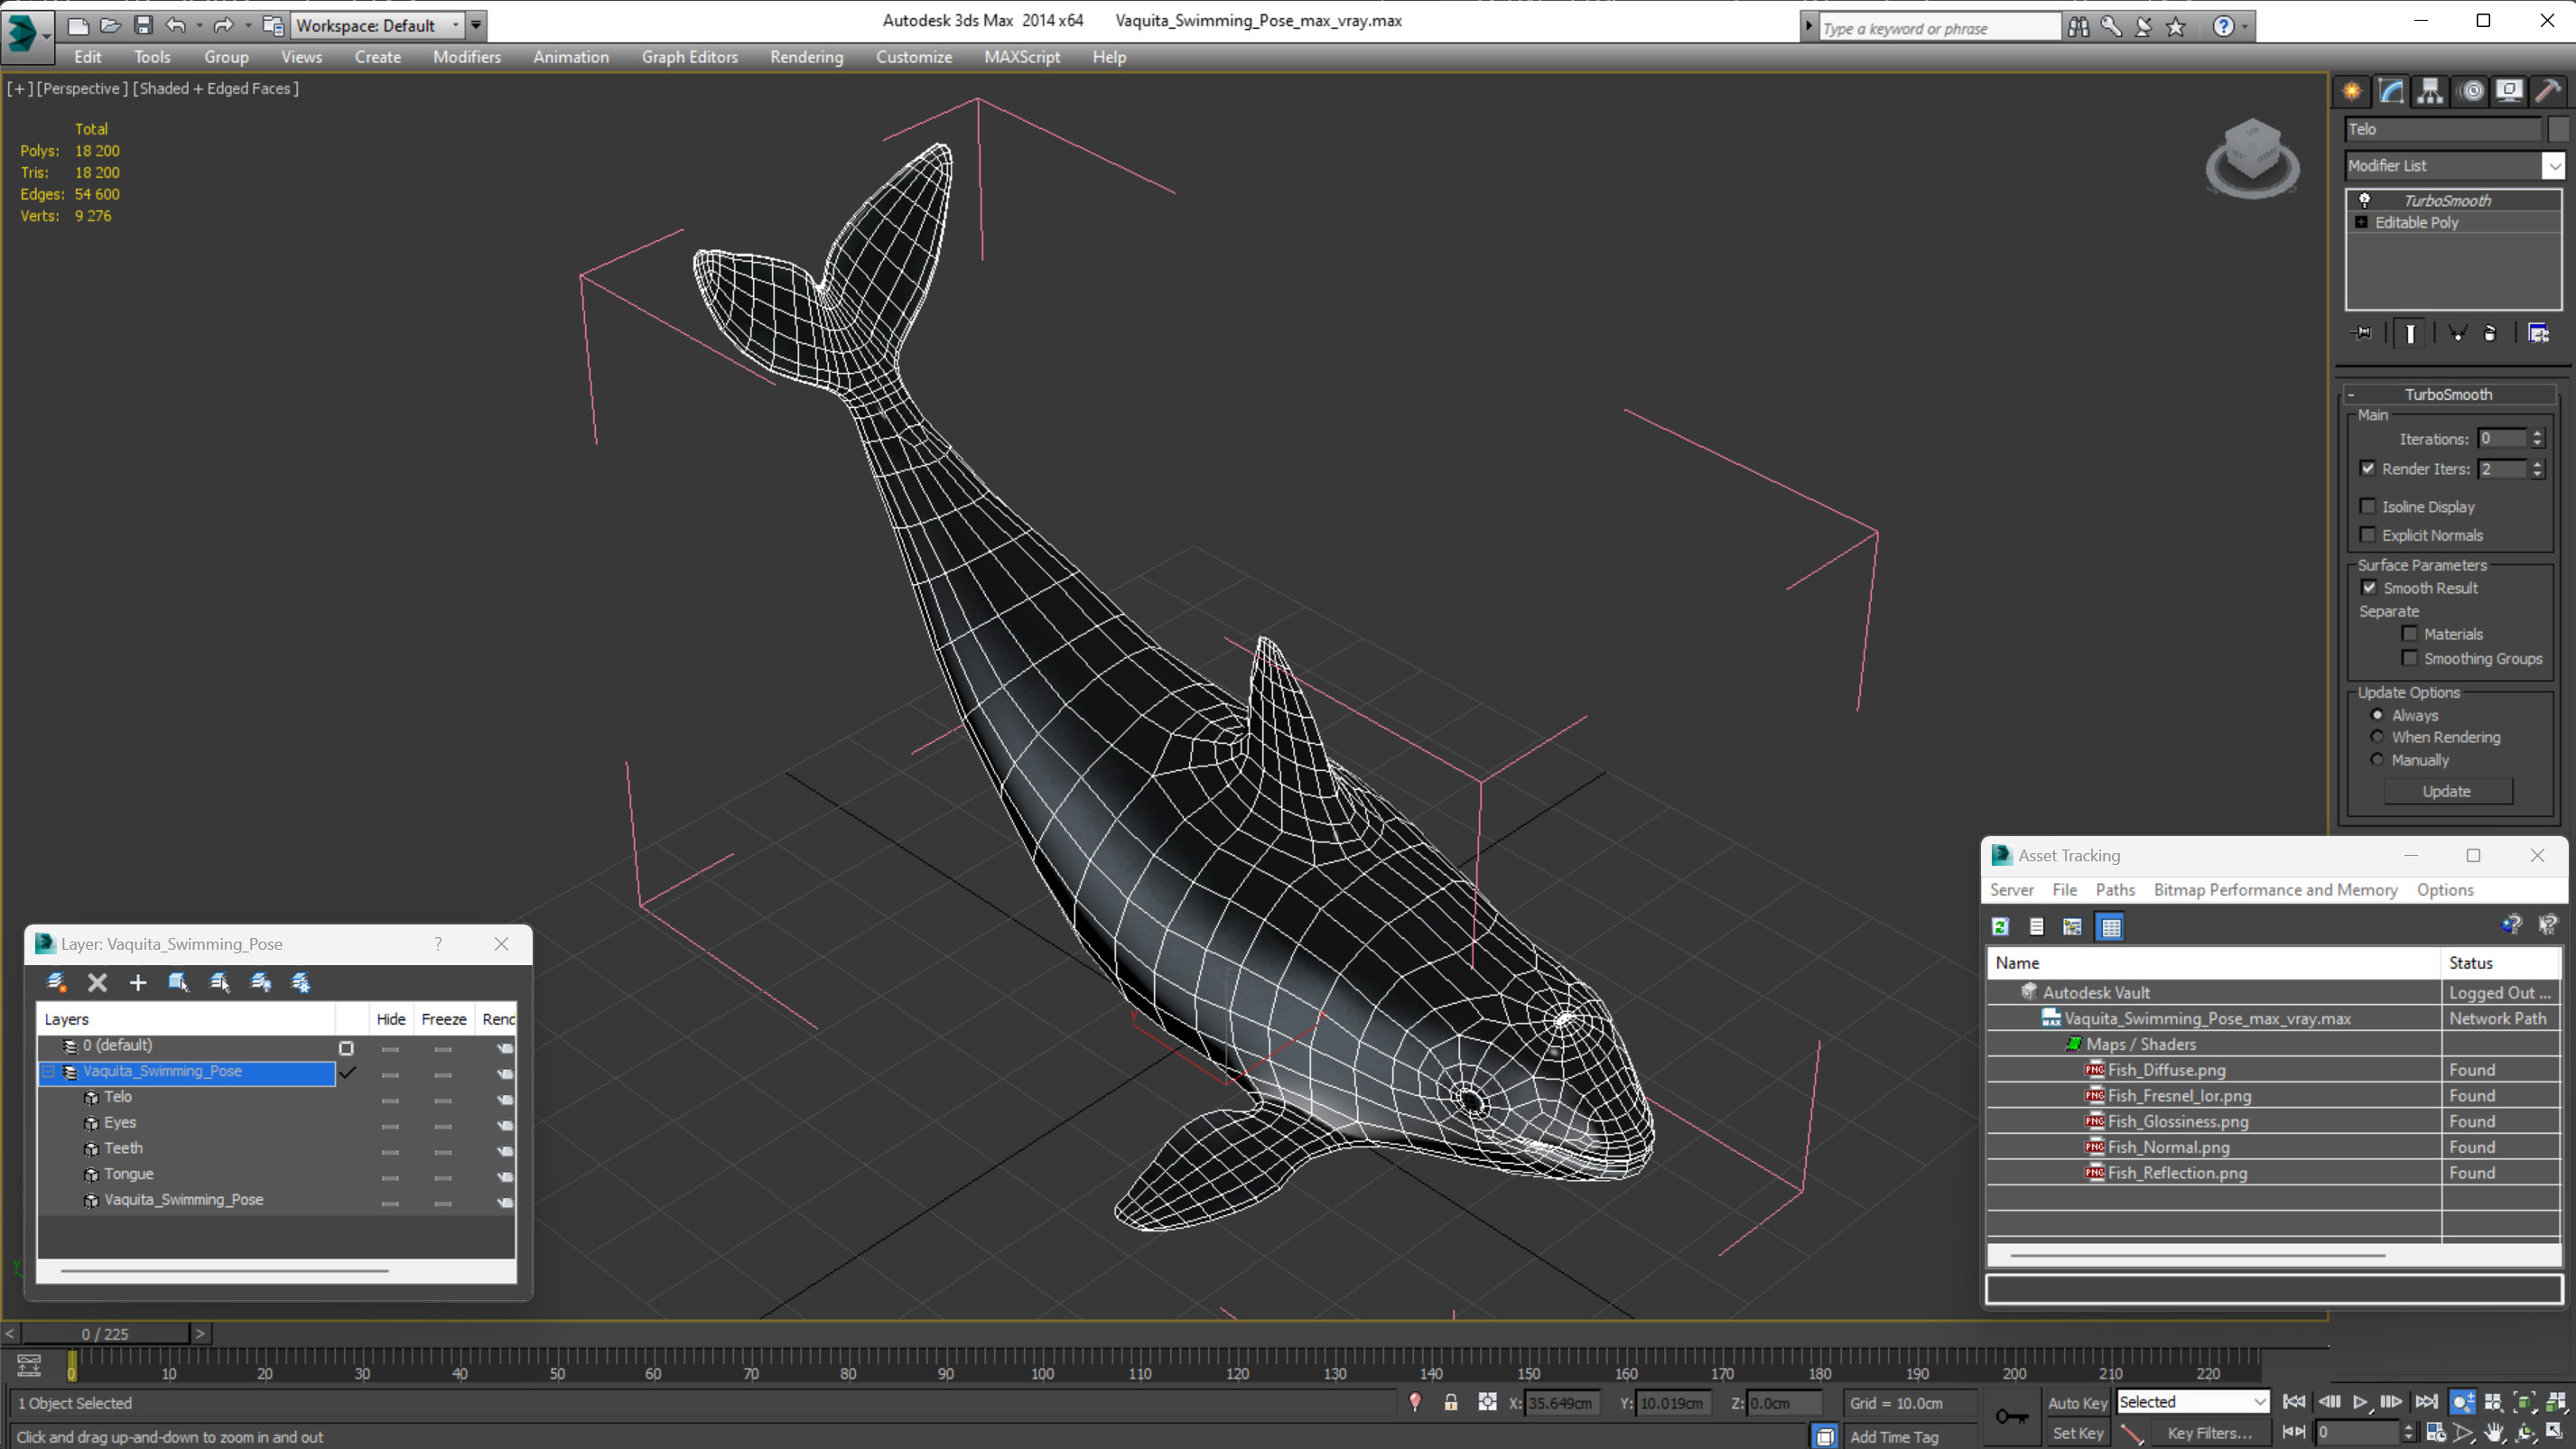Open the Modifiers menu

coord(467,57)
